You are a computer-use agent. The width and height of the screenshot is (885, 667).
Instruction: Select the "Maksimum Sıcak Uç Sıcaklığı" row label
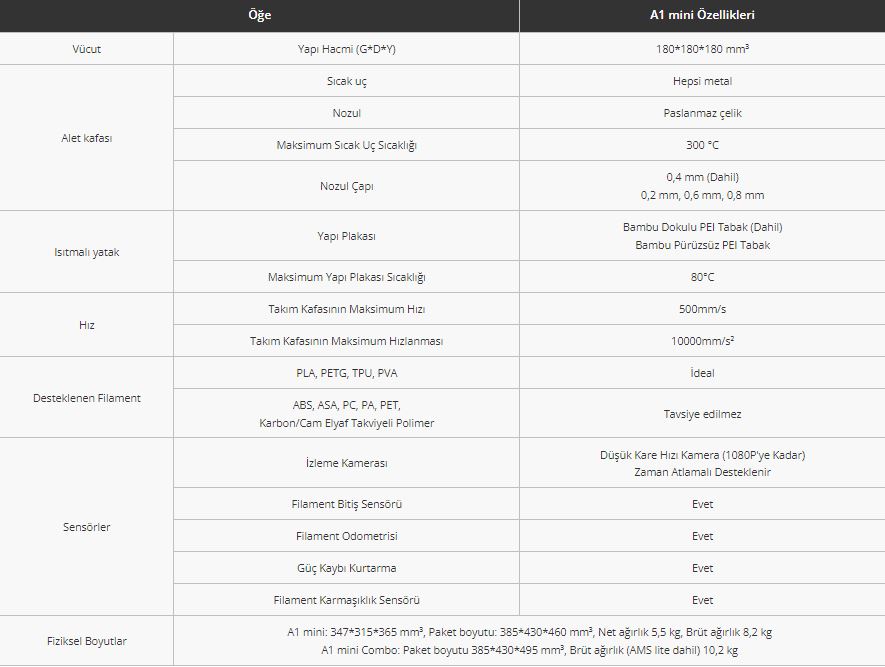coord(346,145)
